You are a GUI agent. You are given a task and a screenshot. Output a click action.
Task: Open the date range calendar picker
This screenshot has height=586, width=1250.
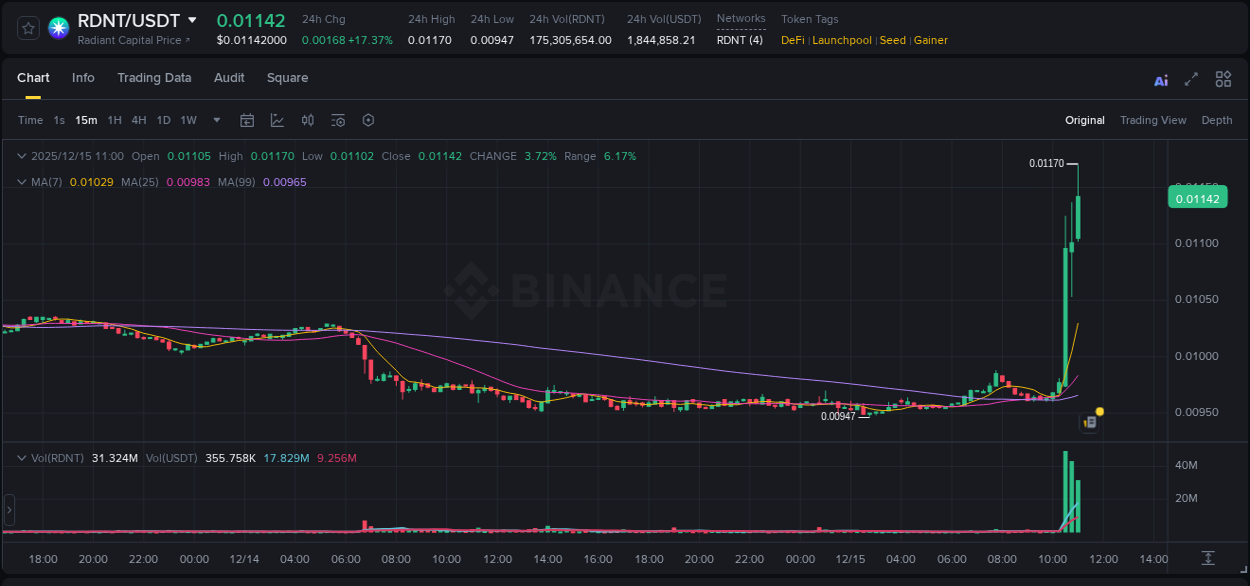(247, 120)
